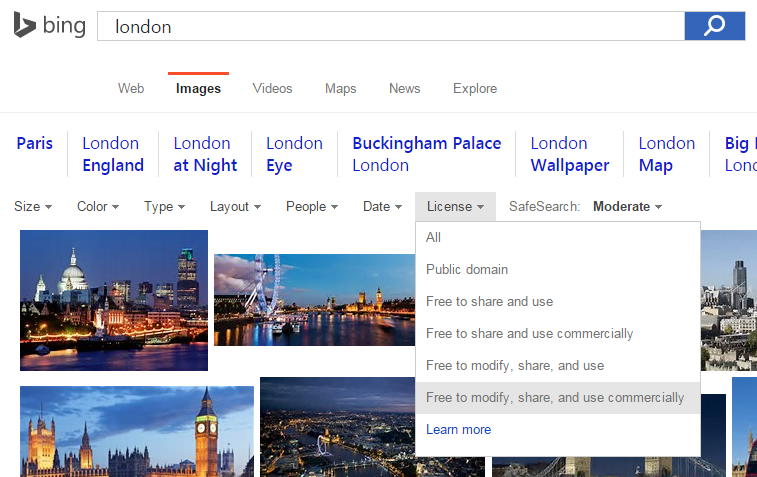Choose All in License menu
757x477 pixels.
558,238
